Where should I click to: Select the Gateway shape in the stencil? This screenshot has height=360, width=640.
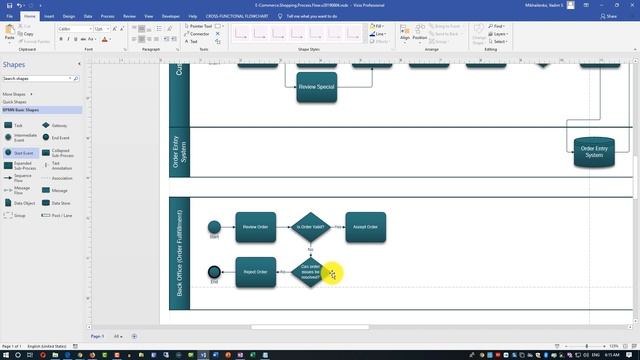click(x=54, y=125)
